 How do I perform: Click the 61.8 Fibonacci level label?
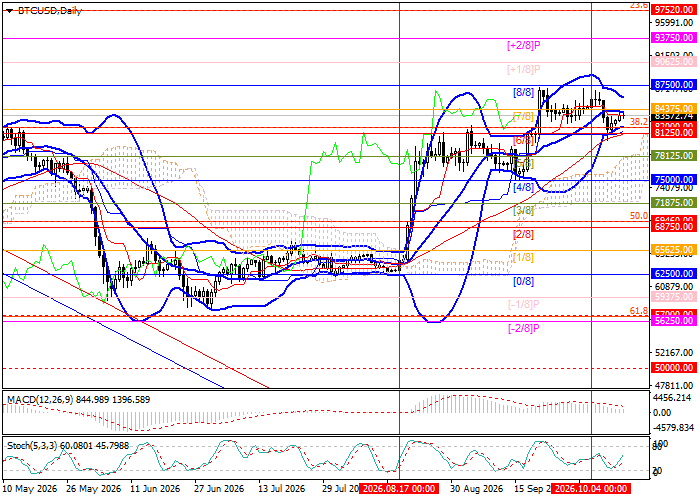[638, 310]
